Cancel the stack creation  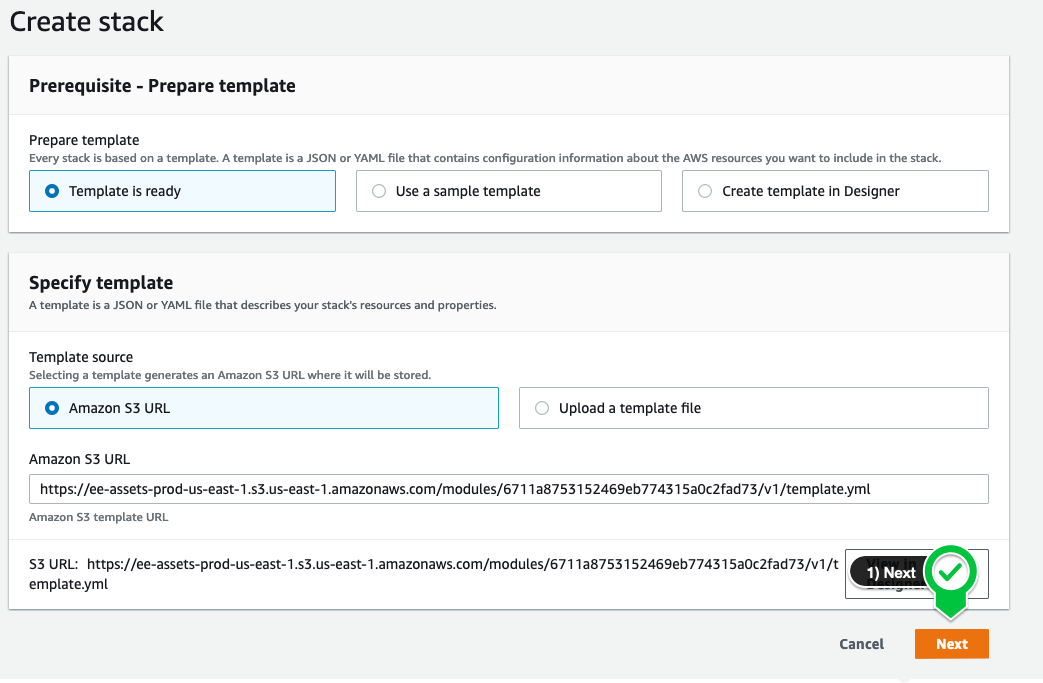pyautogui.click(x=861, y=644)
